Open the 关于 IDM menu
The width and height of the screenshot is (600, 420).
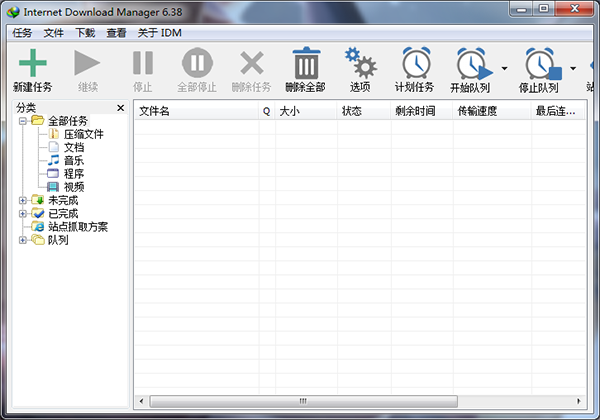tap(160, 33)
